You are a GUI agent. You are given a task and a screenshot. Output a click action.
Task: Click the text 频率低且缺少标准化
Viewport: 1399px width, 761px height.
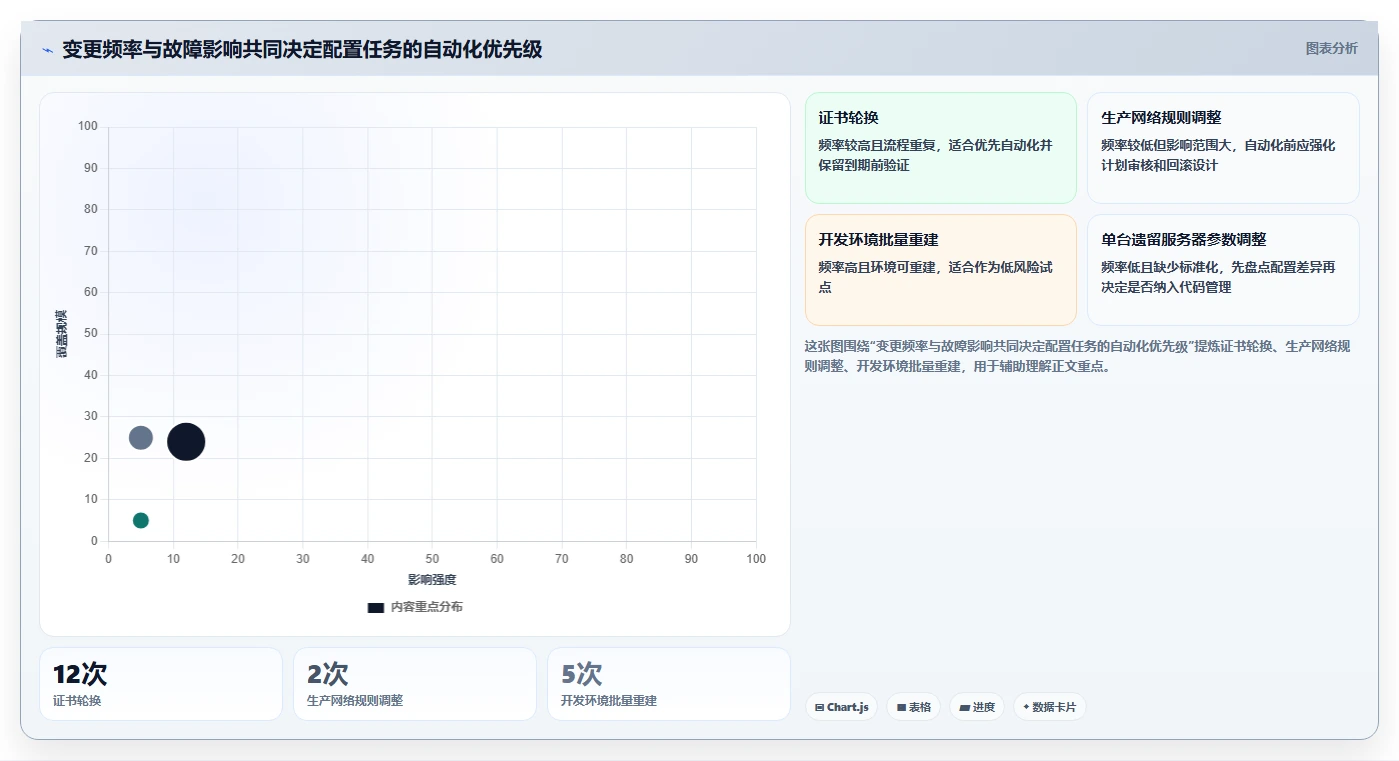tap(1218, 277)
